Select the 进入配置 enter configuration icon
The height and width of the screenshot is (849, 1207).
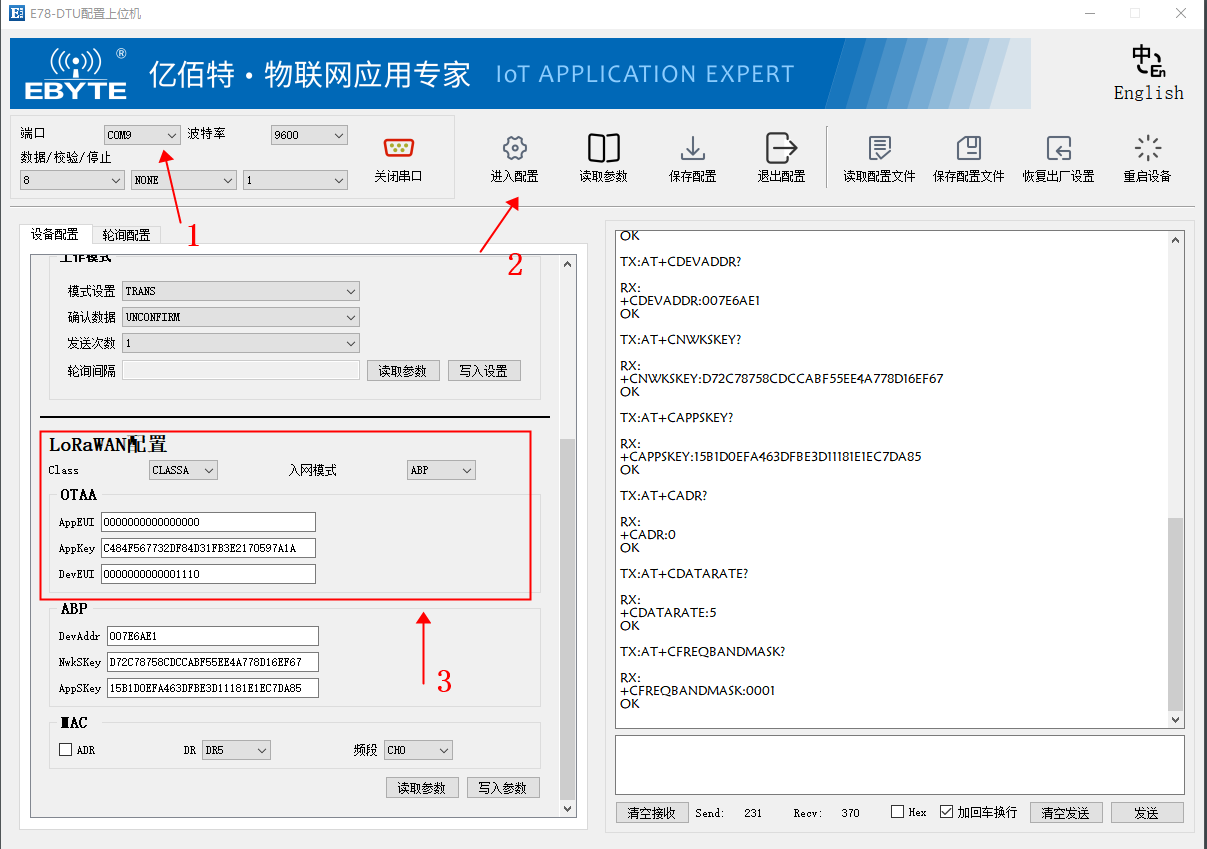[513, 156]
